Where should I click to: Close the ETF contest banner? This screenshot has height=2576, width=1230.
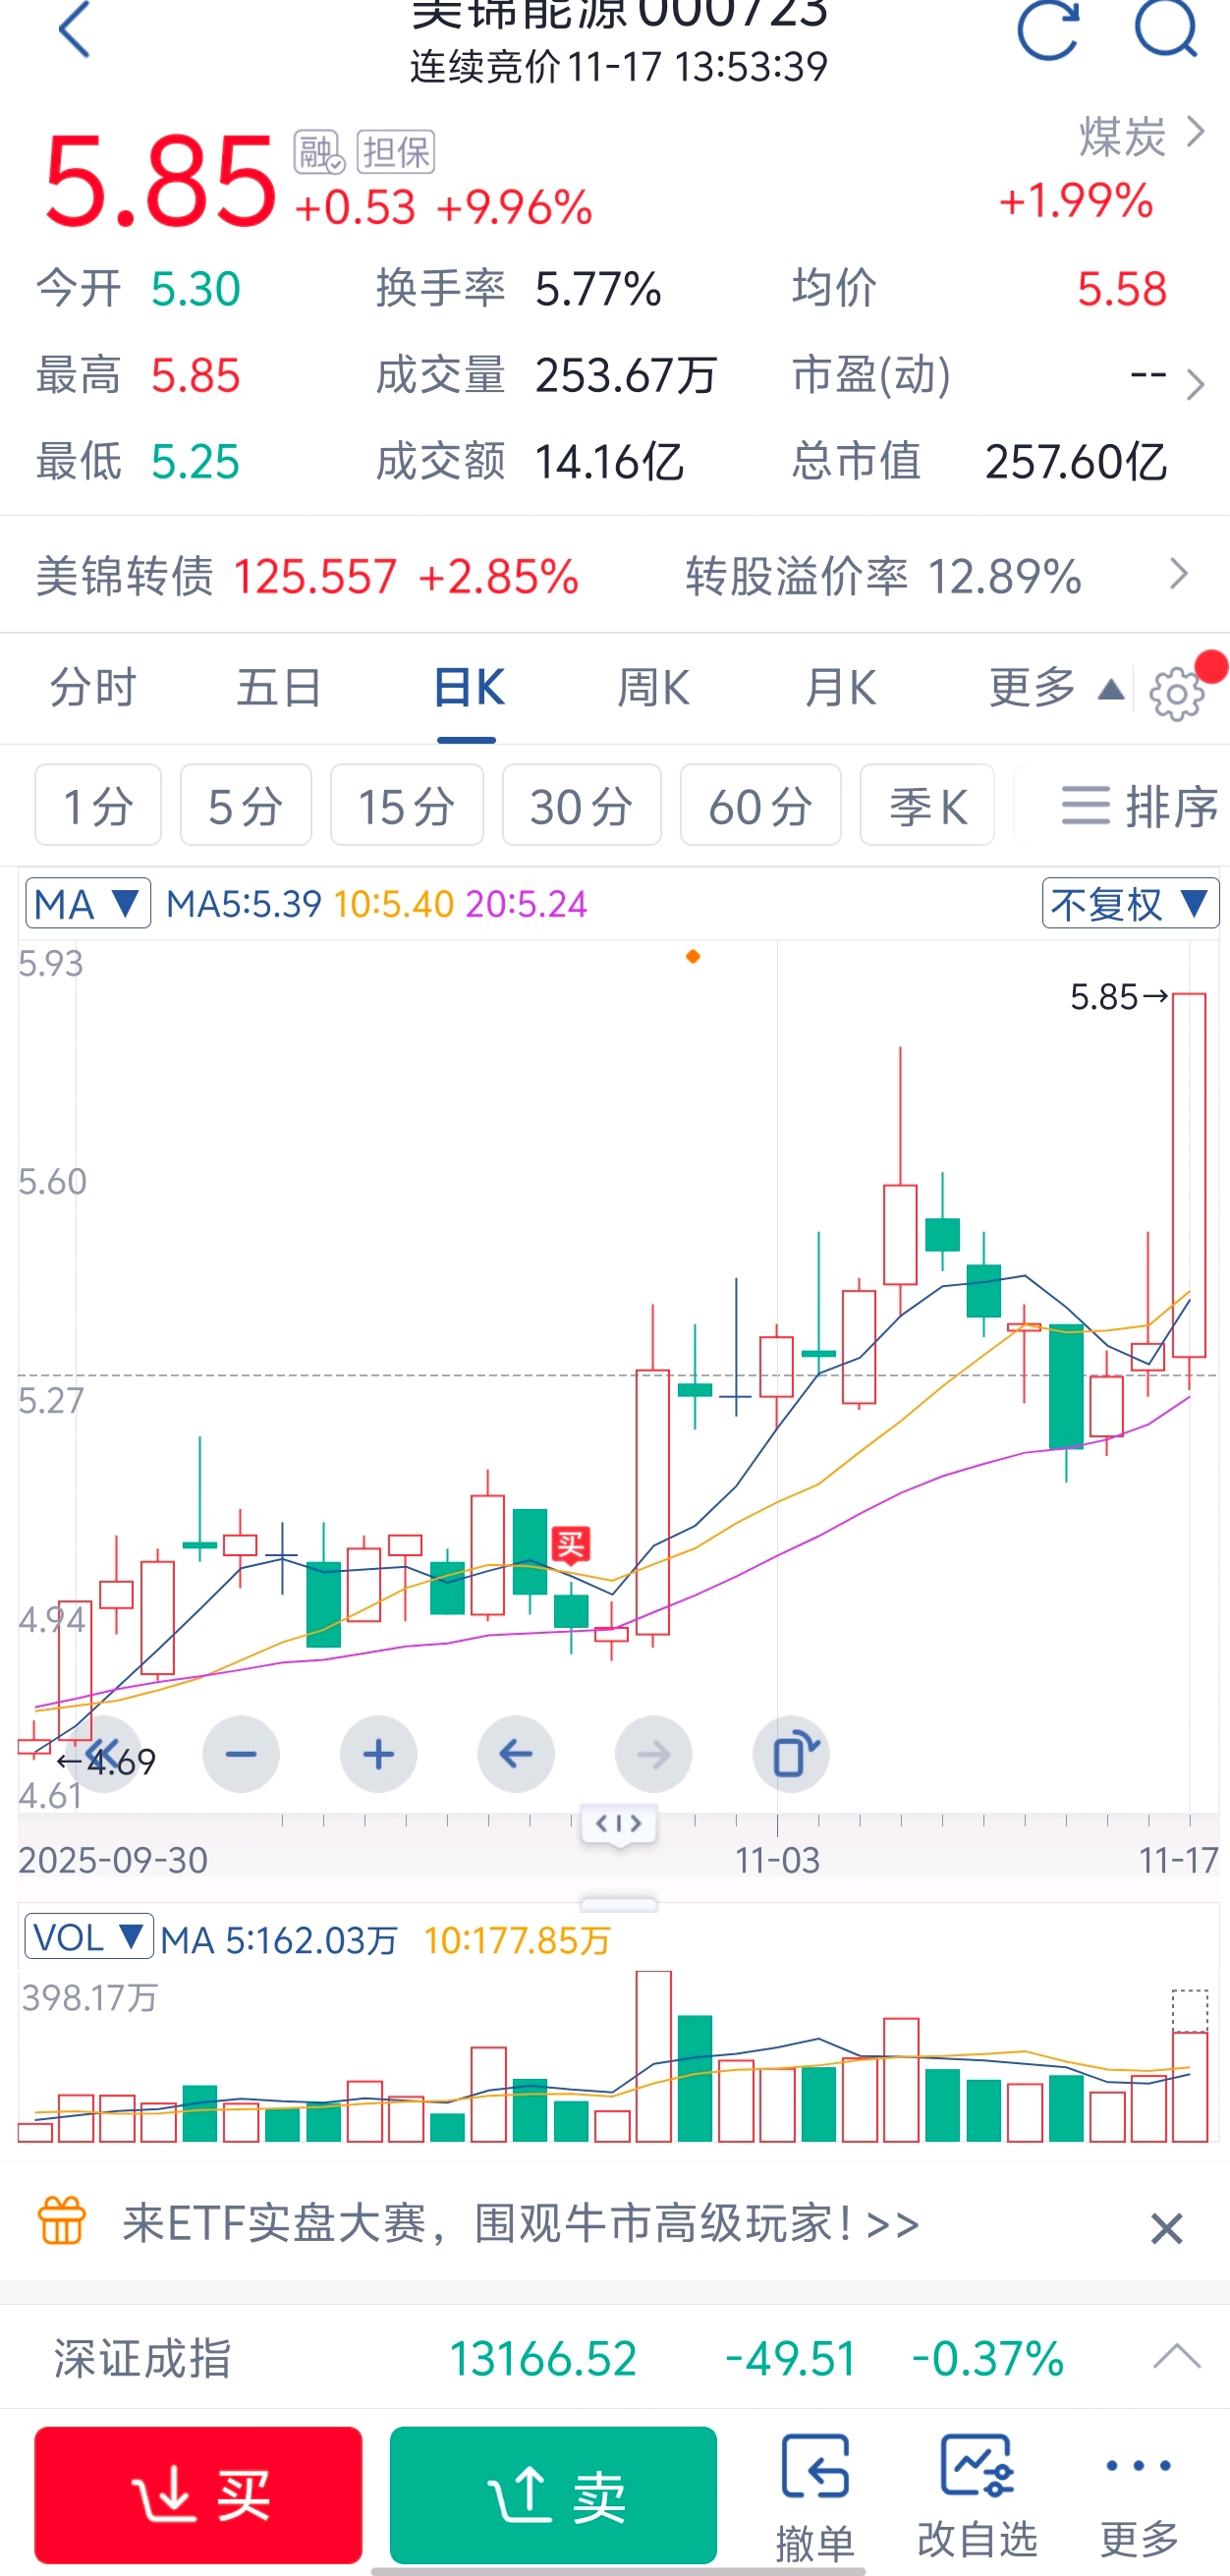[1166, 2228]
